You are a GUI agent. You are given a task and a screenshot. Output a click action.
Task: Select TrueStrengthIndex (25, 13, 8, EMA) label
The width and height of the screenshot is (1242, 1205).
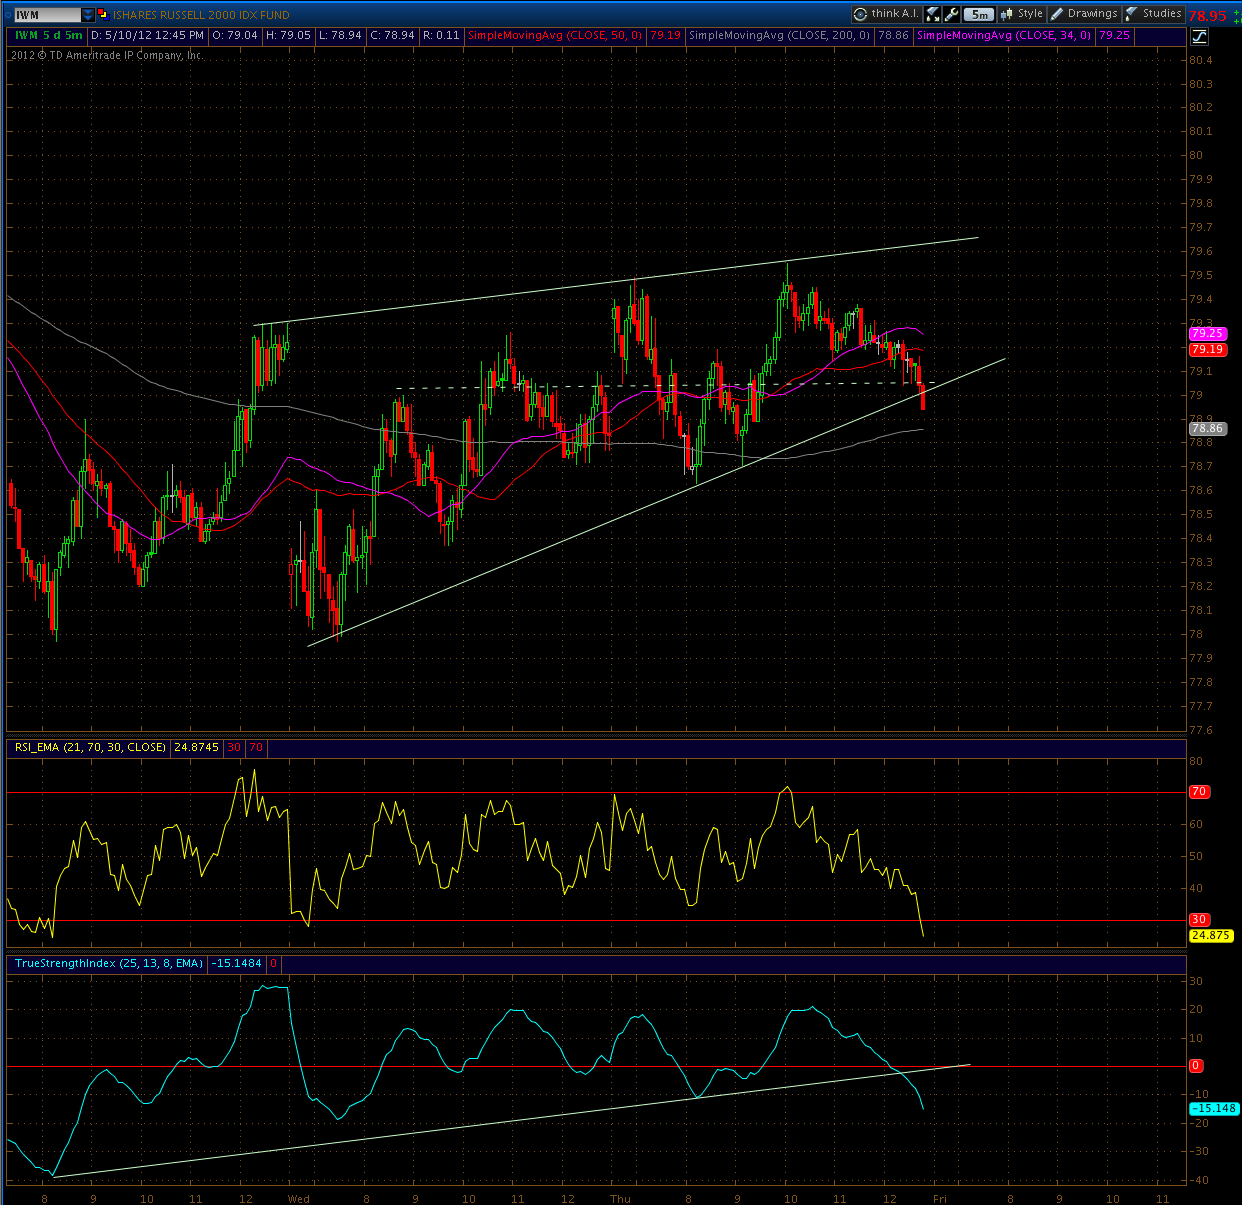(109, 963)
